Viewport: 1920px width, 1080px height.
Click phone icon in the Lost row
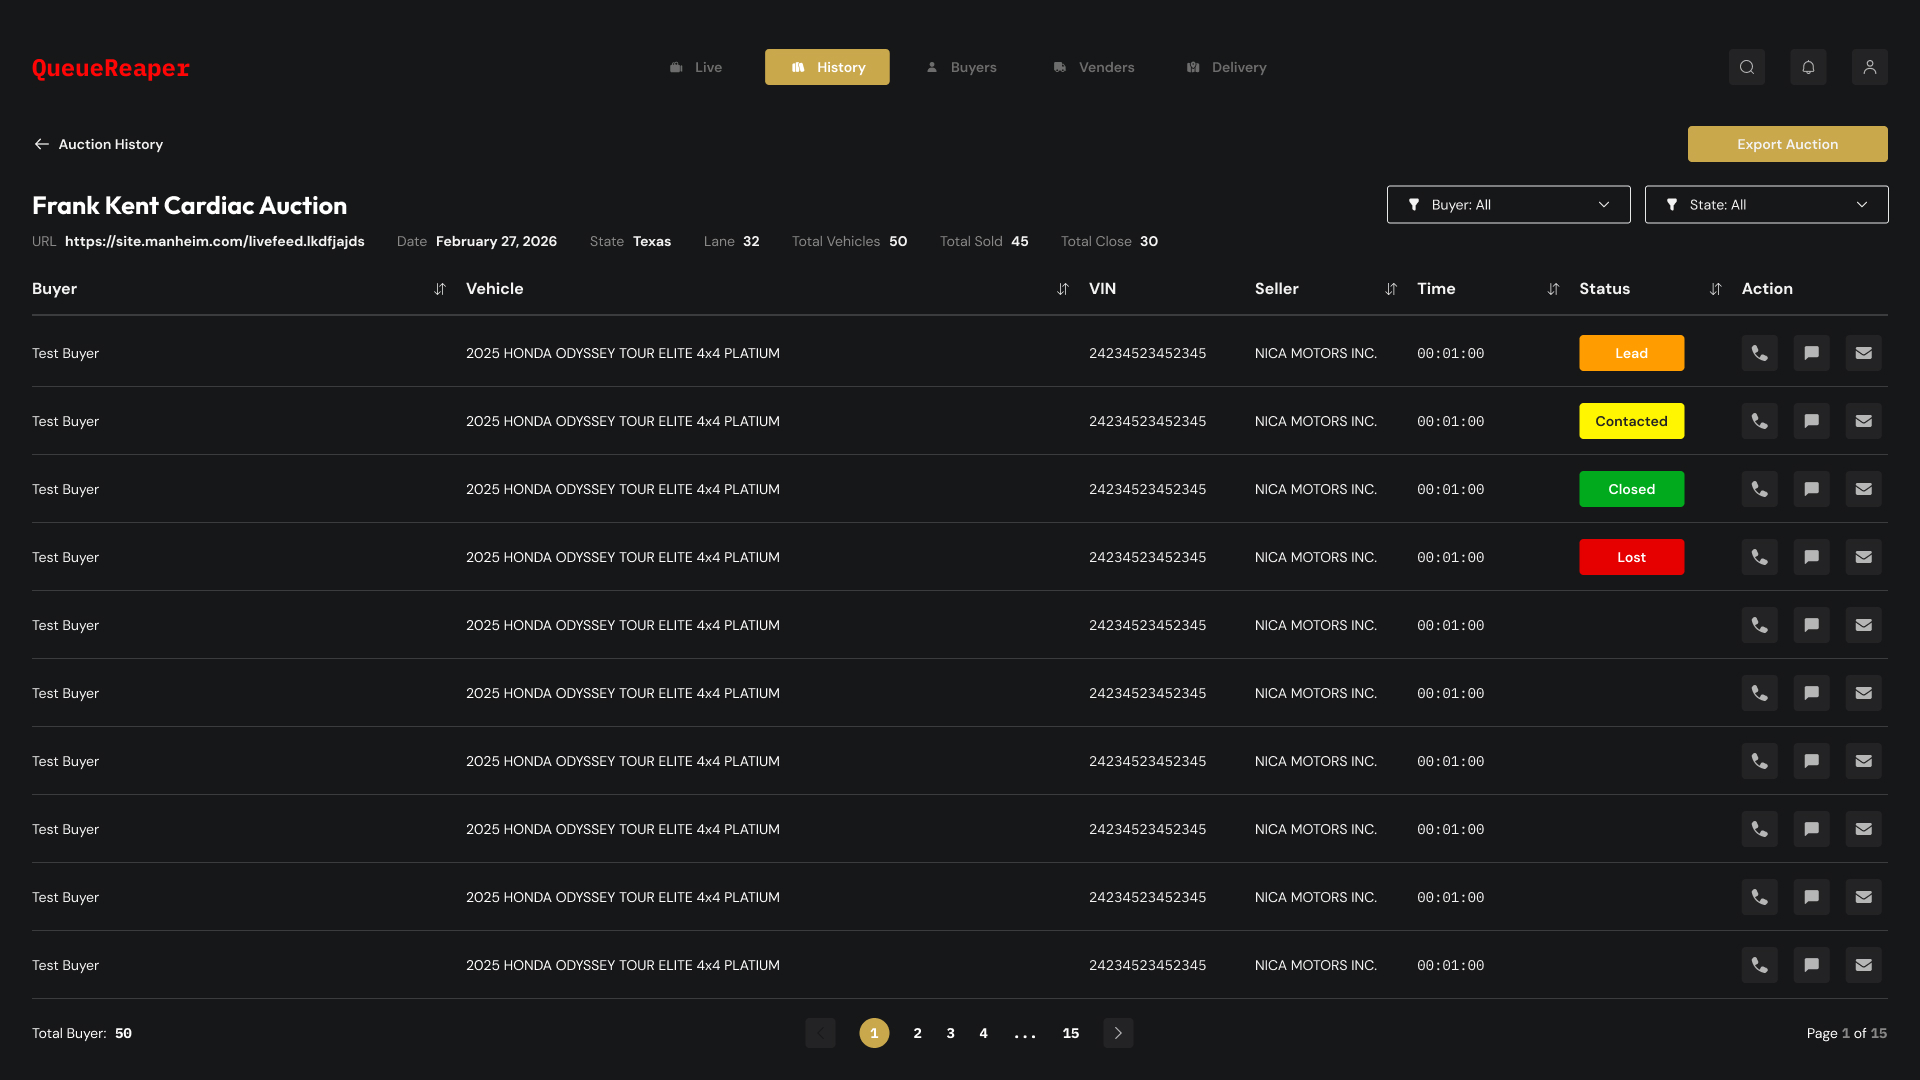pyautogui.click(x=1759, y=557)
